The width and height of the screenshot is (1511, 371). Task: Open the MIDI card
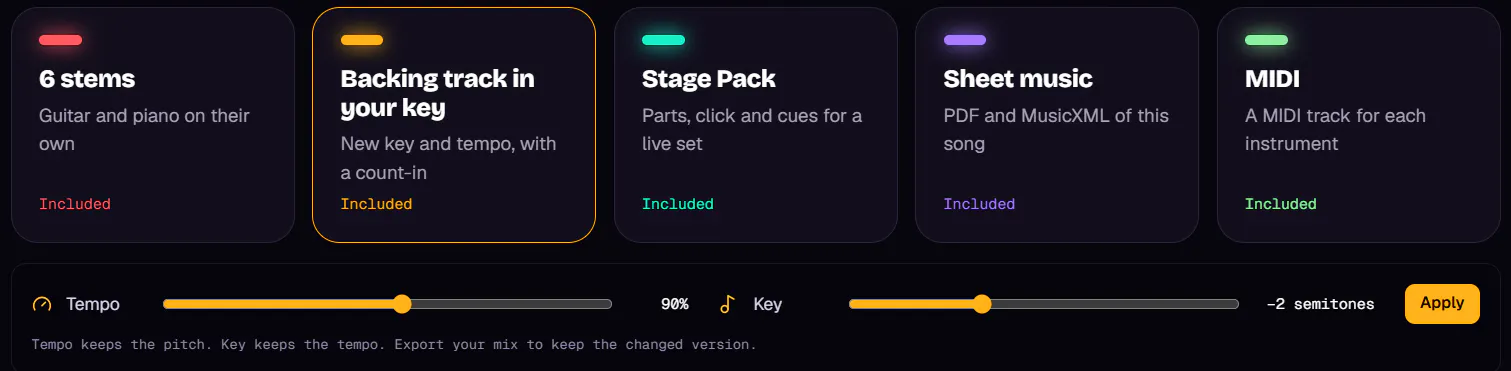pos(1358,125)
